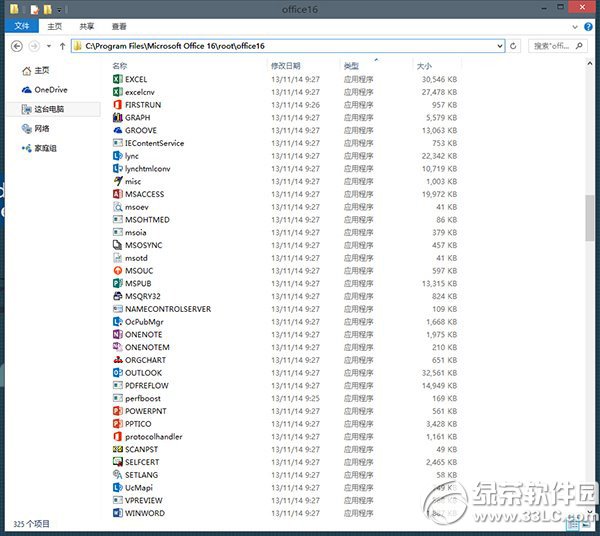Click the WINWORD application icon
The image size is (600, 536).
[x=117, y=513]
